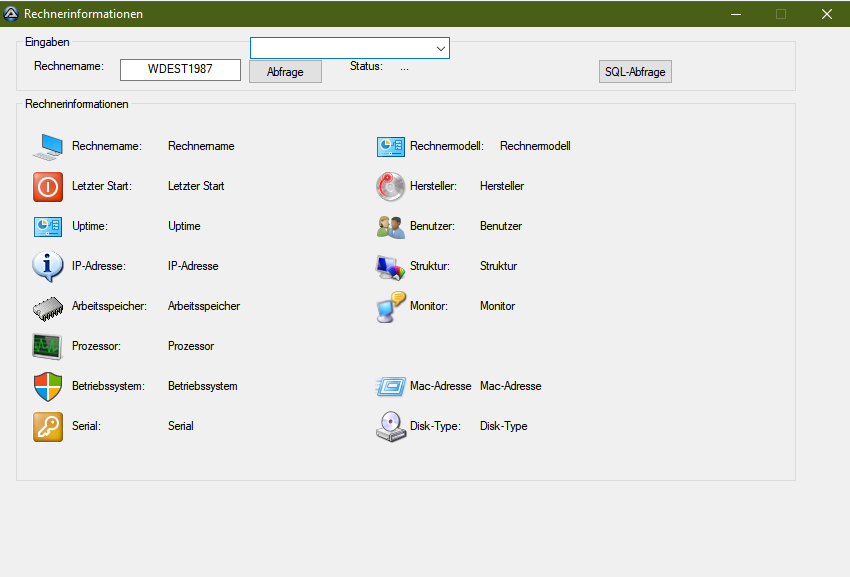The image size is (850, 577).
Task: Click the blue info icon for IP-Adresse
Action: coord(48,267)
